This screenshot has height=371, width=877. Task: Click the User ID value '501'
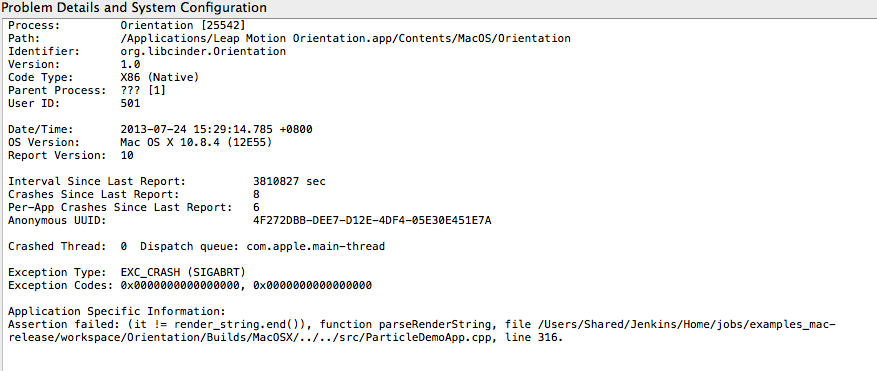(130, 103)
